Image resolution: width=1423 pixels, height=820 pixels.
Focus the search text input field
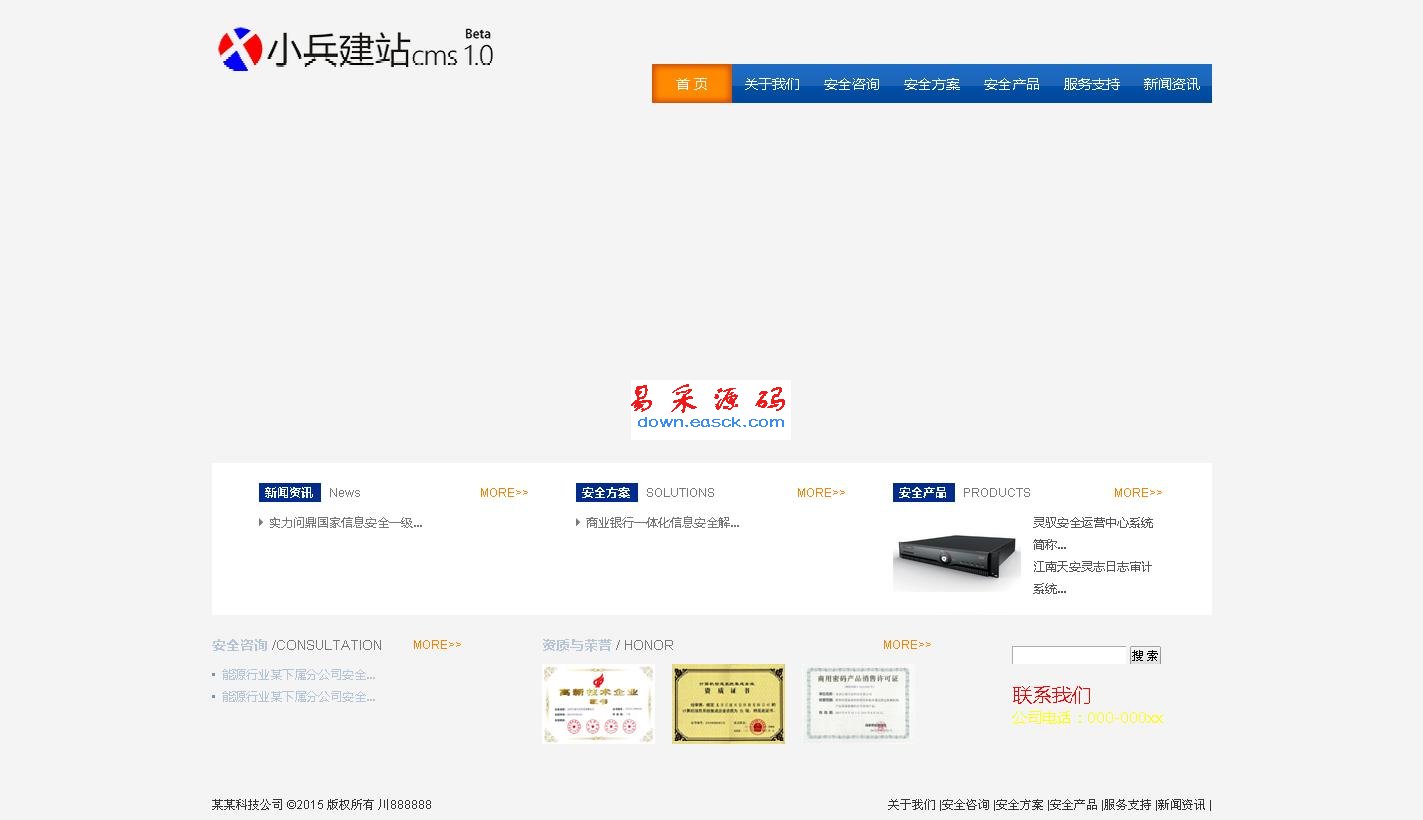[x=1069, y=656]
